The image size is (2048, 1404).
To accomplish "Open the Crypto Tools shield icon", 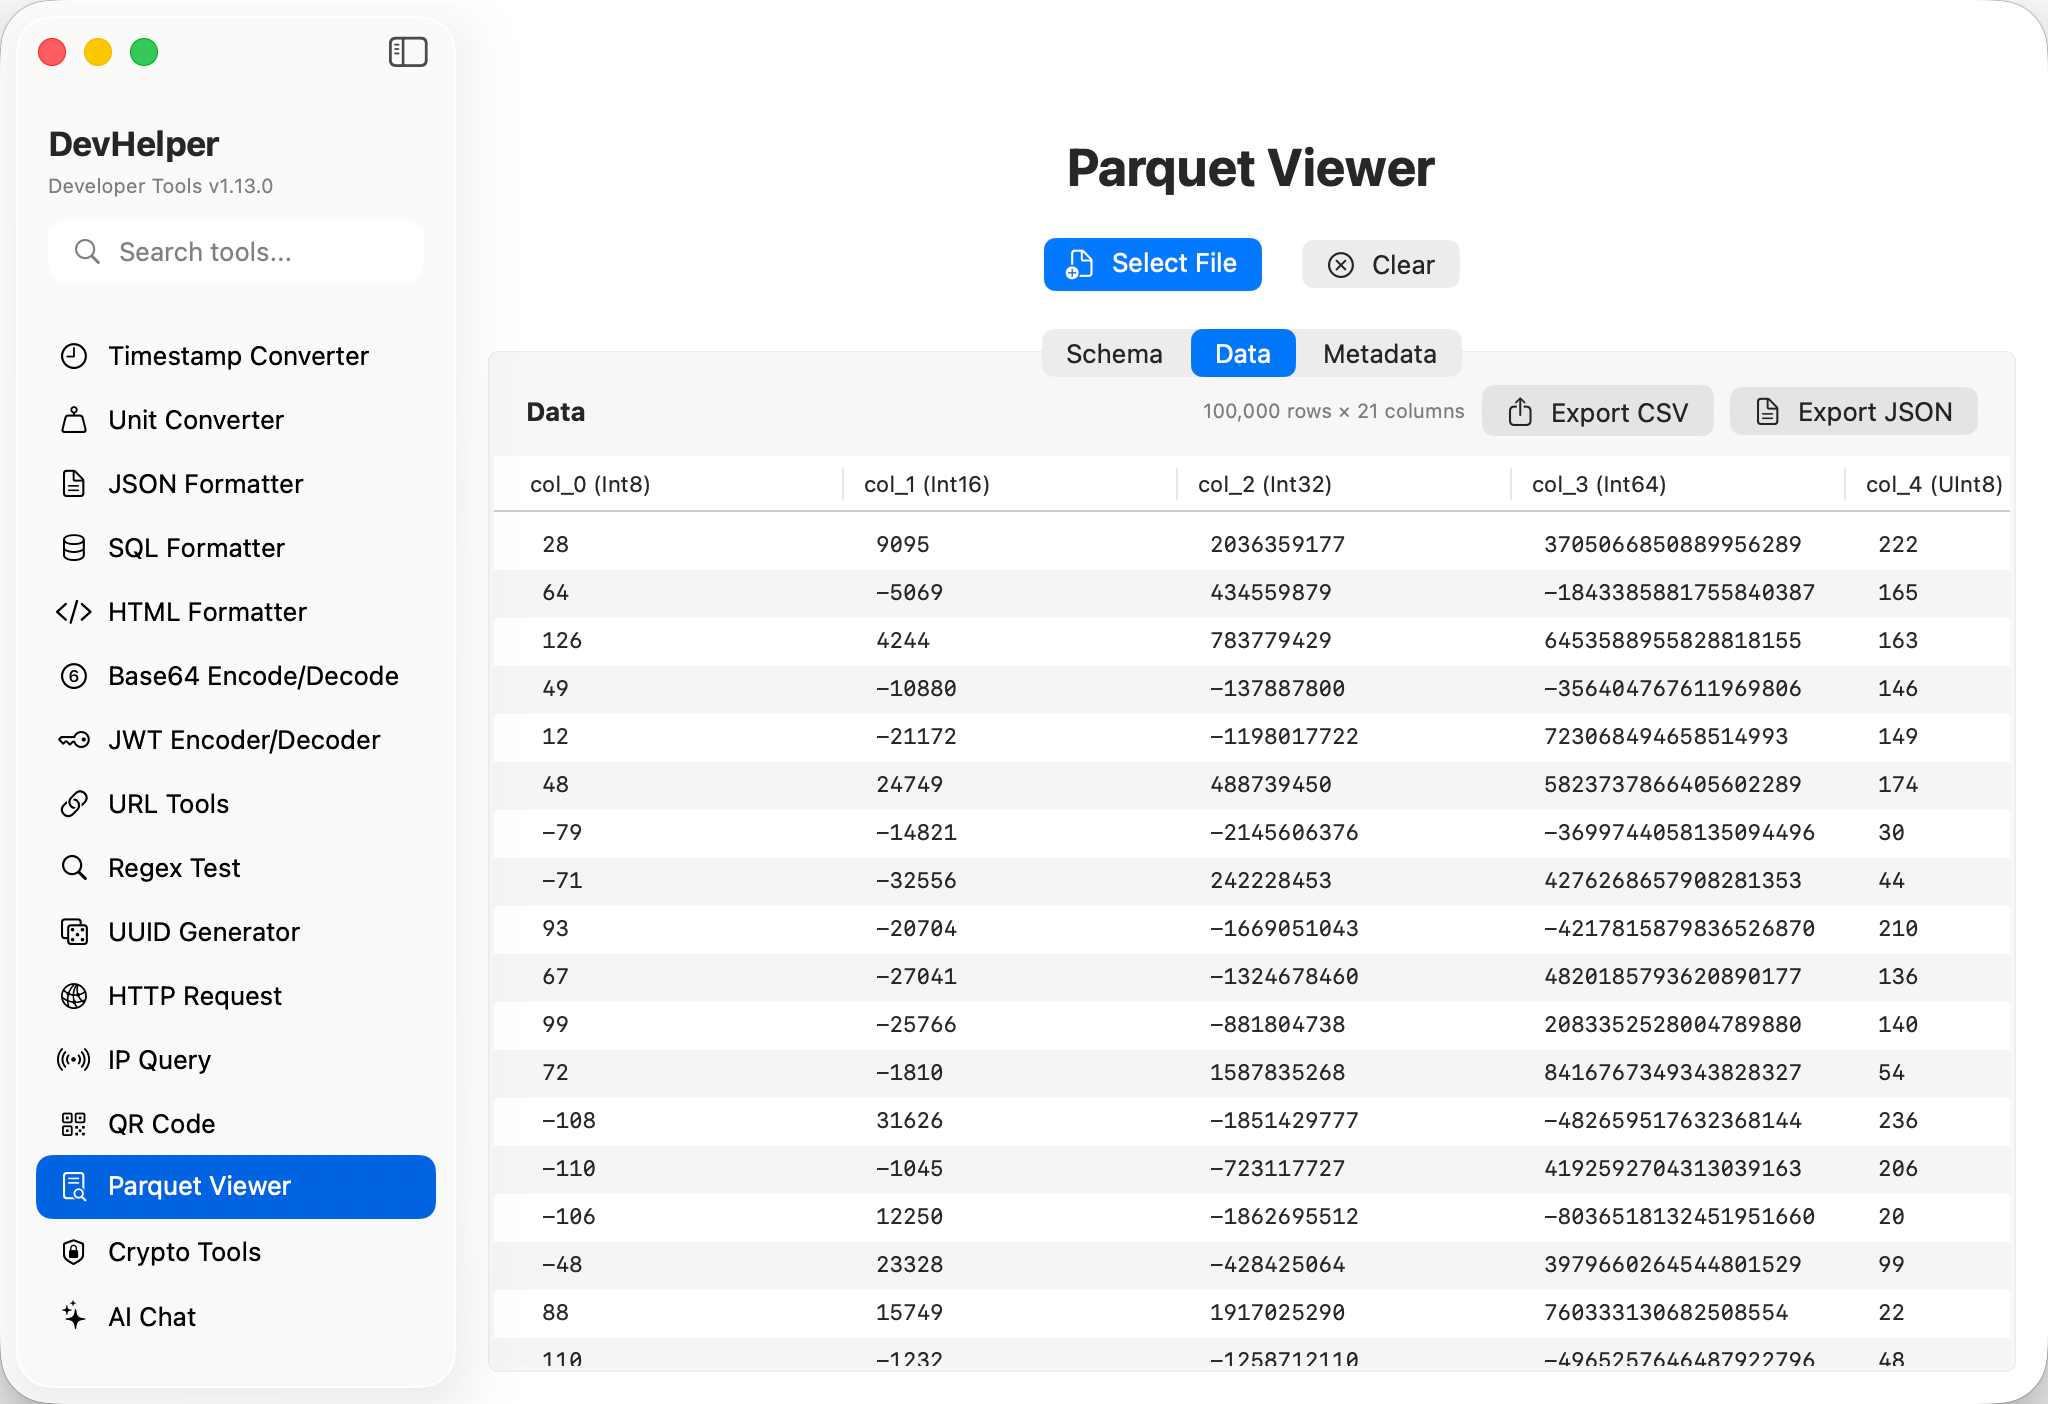I will [x=74, y=1252].
